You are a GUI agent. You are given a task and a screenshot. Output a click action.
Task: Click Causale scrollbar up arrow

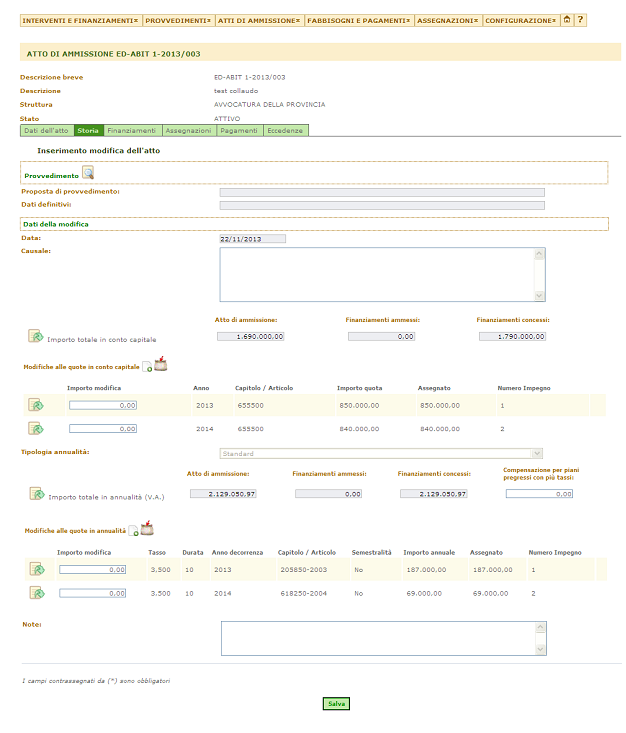539,254
